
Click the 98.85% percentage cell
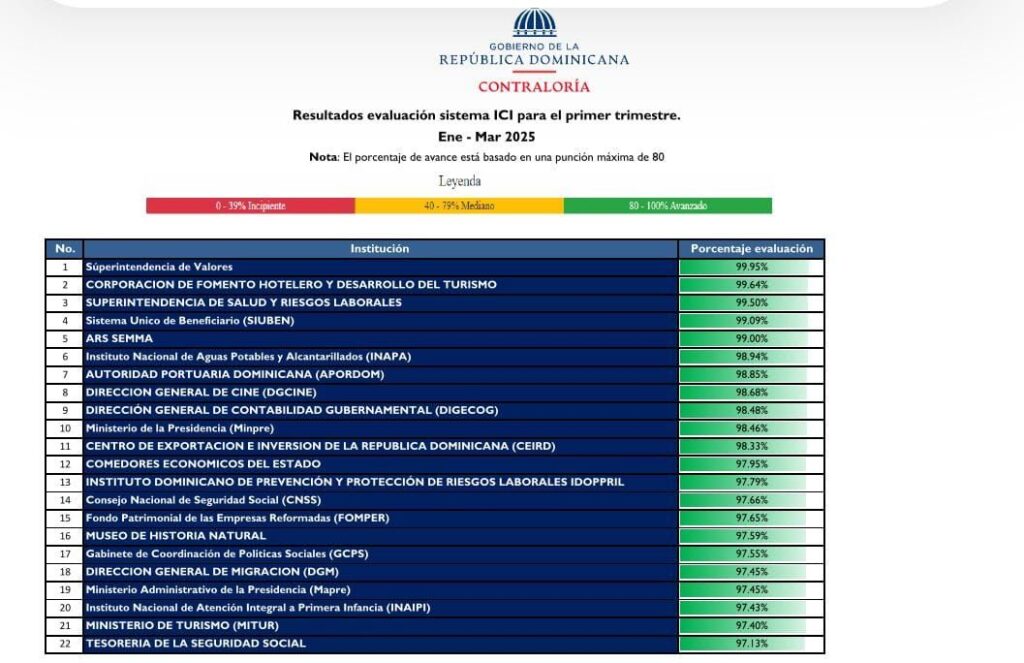pyautogui.click(x=752, y=374)
